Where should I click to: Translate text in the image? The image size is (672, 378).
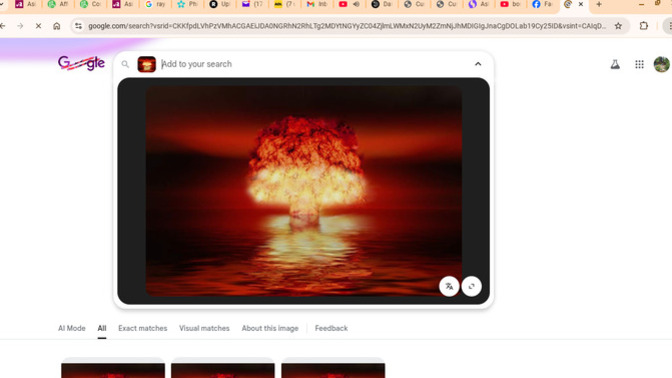pyautogui.click(x=449, y=286)
